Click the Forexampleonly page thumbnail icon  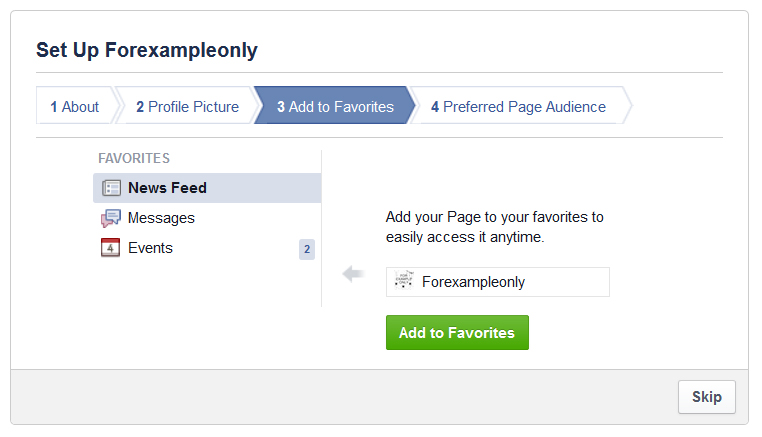[x=404, y=282]
